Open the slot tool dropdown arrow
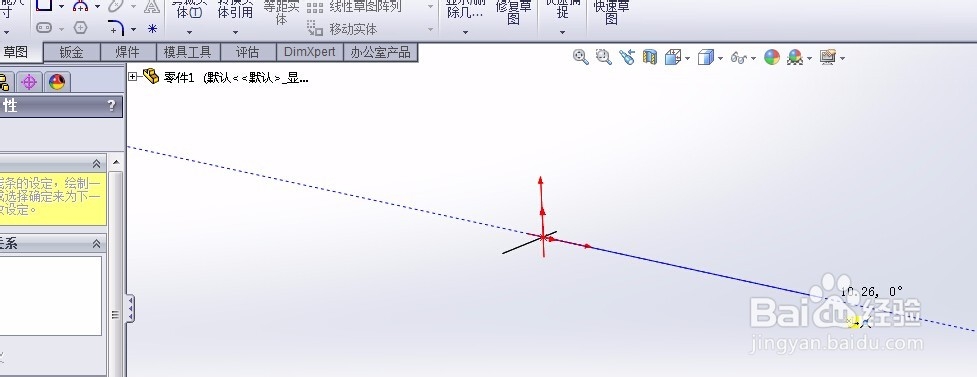Image resolution: width=977 pixels, height=377 pixels. (x=61, y=29)
